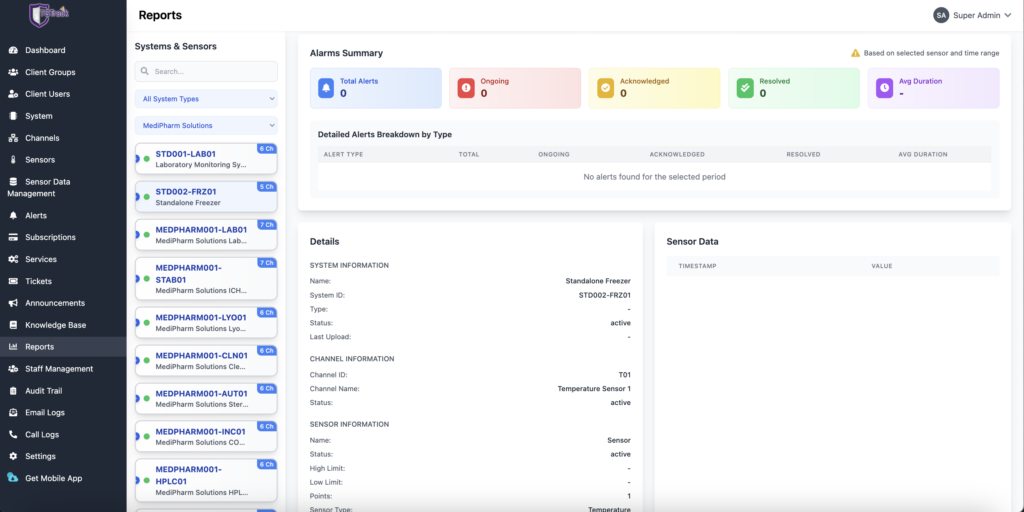The image size is (1024, 512).
Task: Expand the MediPharm Solutions client dropdown
Action: coord(206,126)
